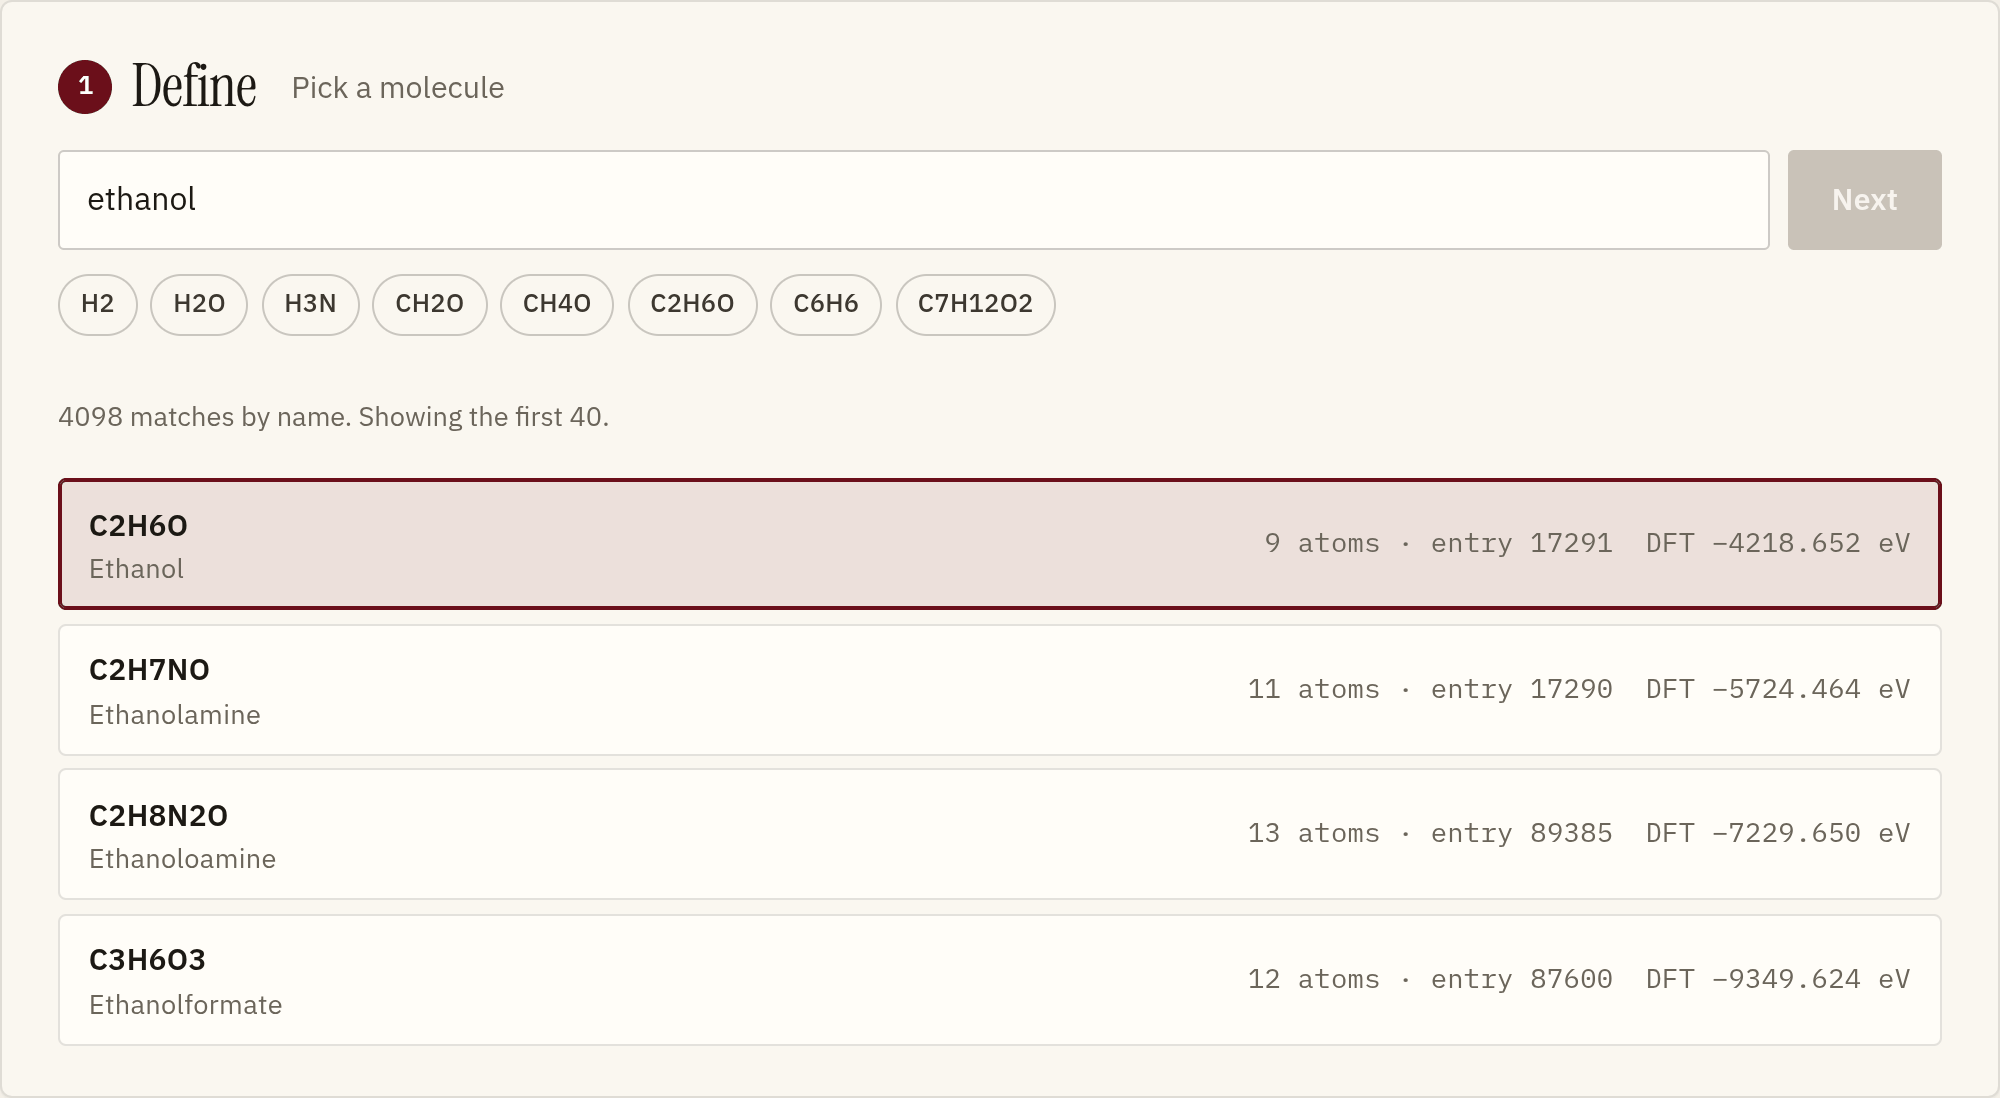Viewport: 2000px width, 1098px height.
Task: Click the molecule search input field
Action: (914, 200)
